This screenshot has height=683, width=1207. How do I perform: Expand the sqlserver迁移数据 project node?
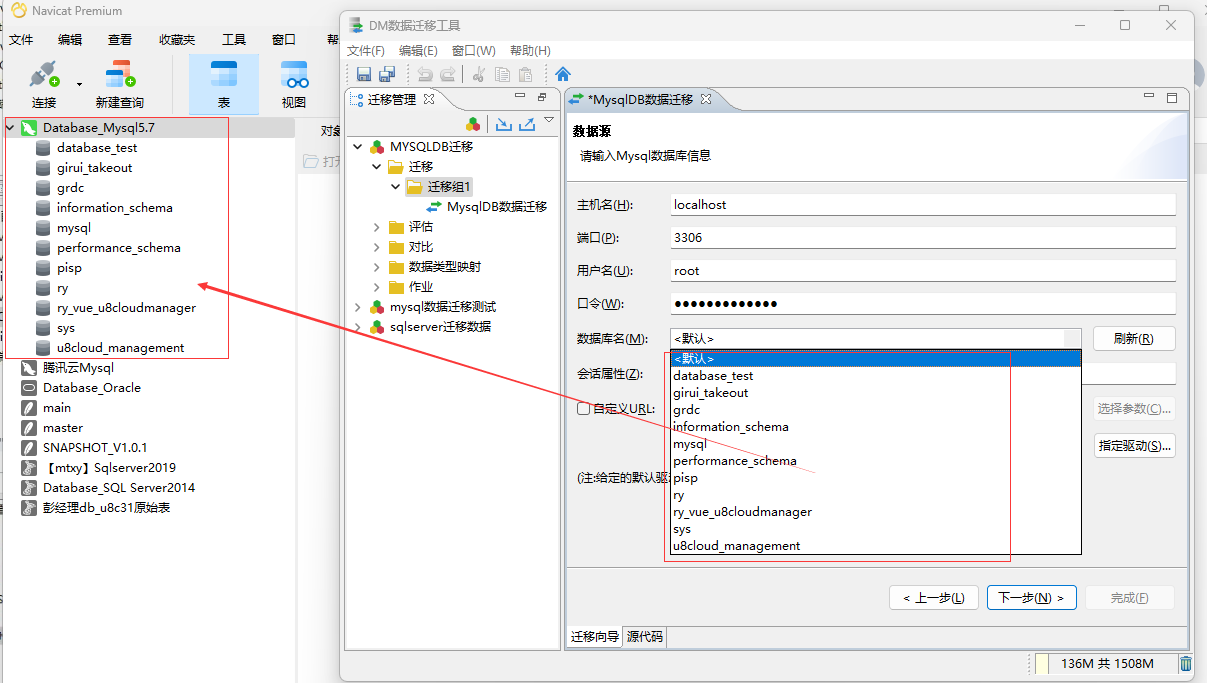tap(358, 327)
